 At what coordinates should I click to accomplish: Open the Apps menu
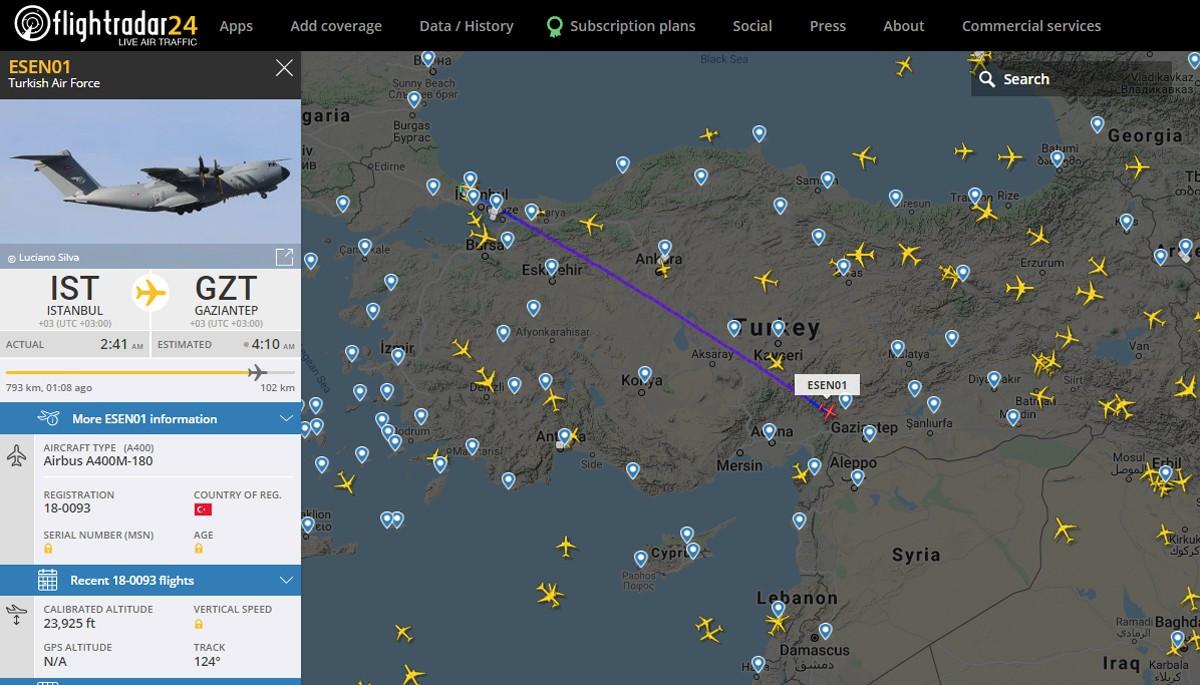coord(236,26)
